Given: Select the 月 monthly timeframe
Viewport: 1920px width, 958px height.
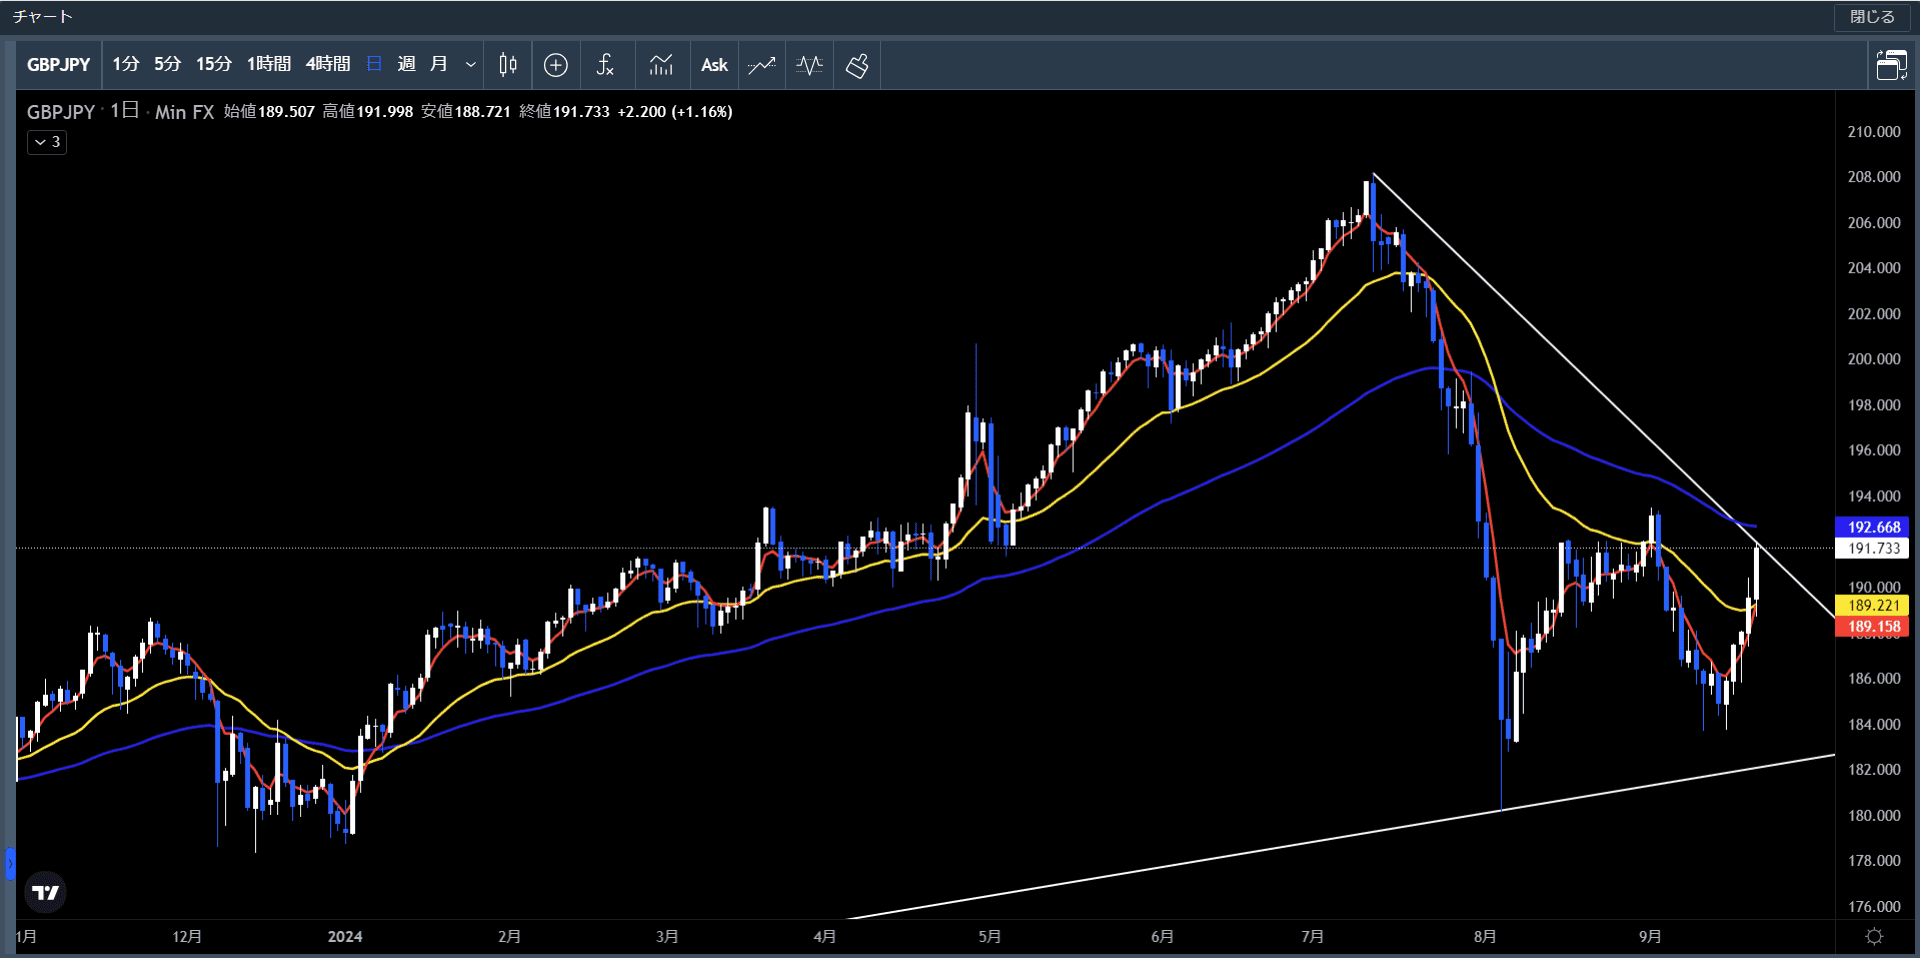Looking at the screenshot, I should coord(438,65).
